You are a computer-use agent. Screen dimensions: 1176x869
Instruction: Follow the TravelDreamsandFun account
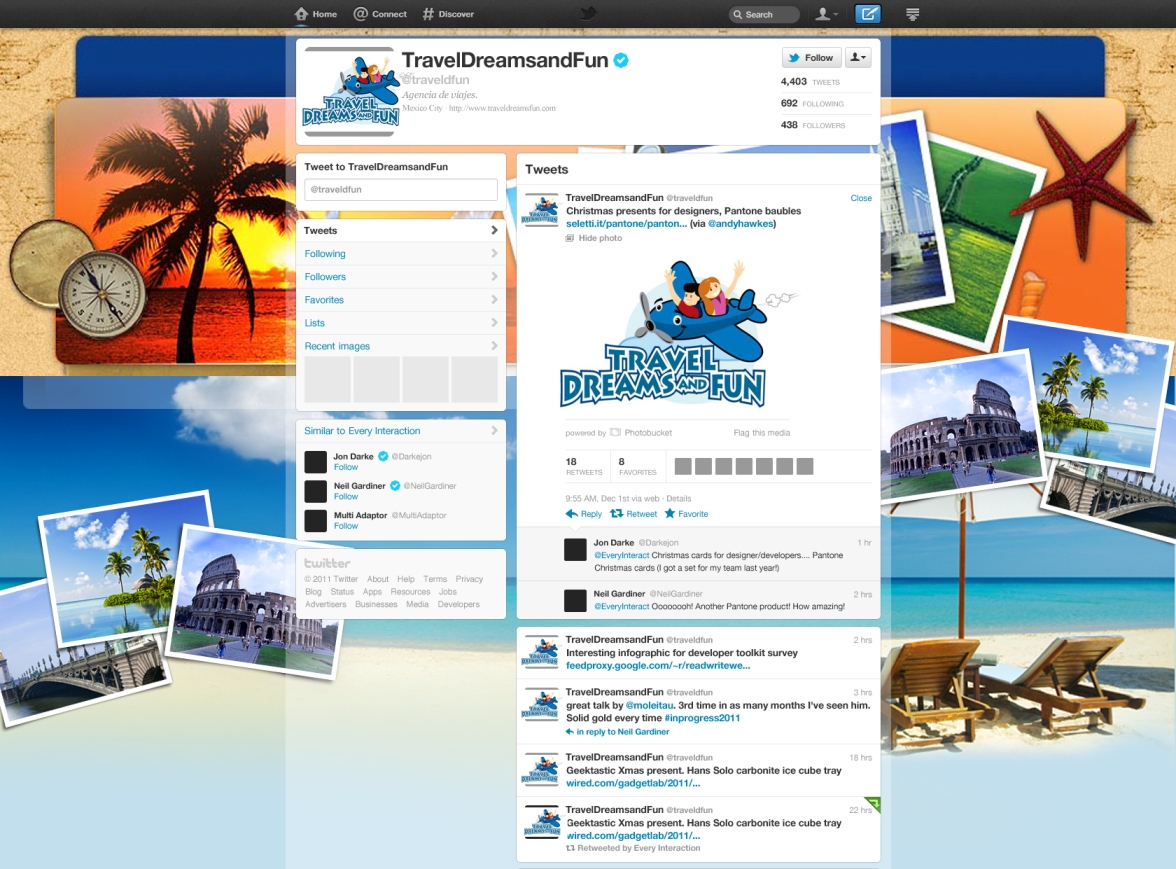pyautogui.click(x=810, y=58)
